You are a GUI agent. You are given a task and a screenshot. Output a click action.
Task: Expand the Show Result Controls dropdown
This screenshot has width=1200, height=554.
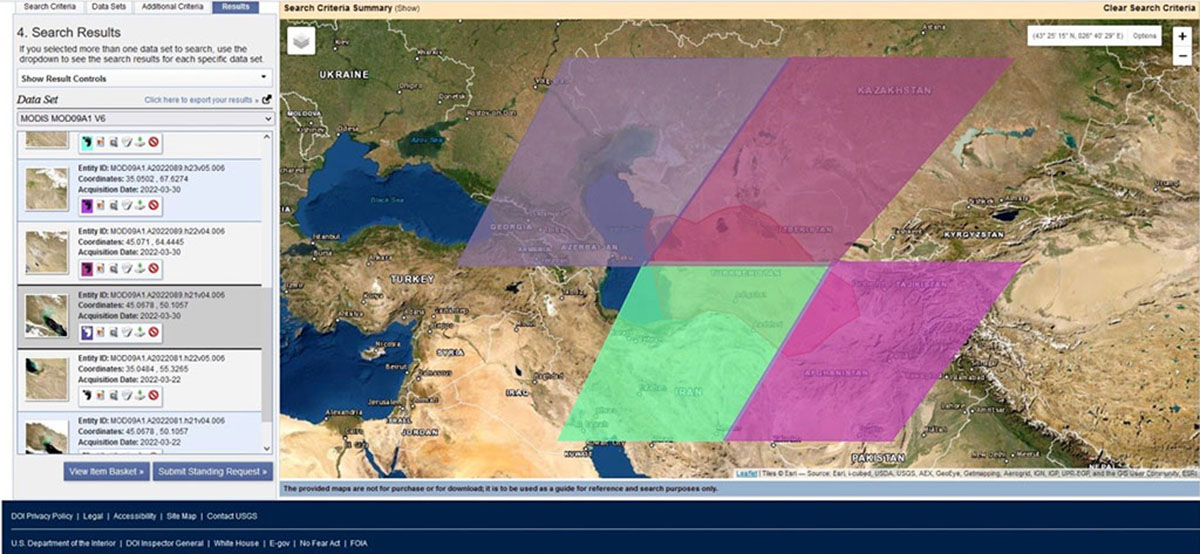pos(145,78)
